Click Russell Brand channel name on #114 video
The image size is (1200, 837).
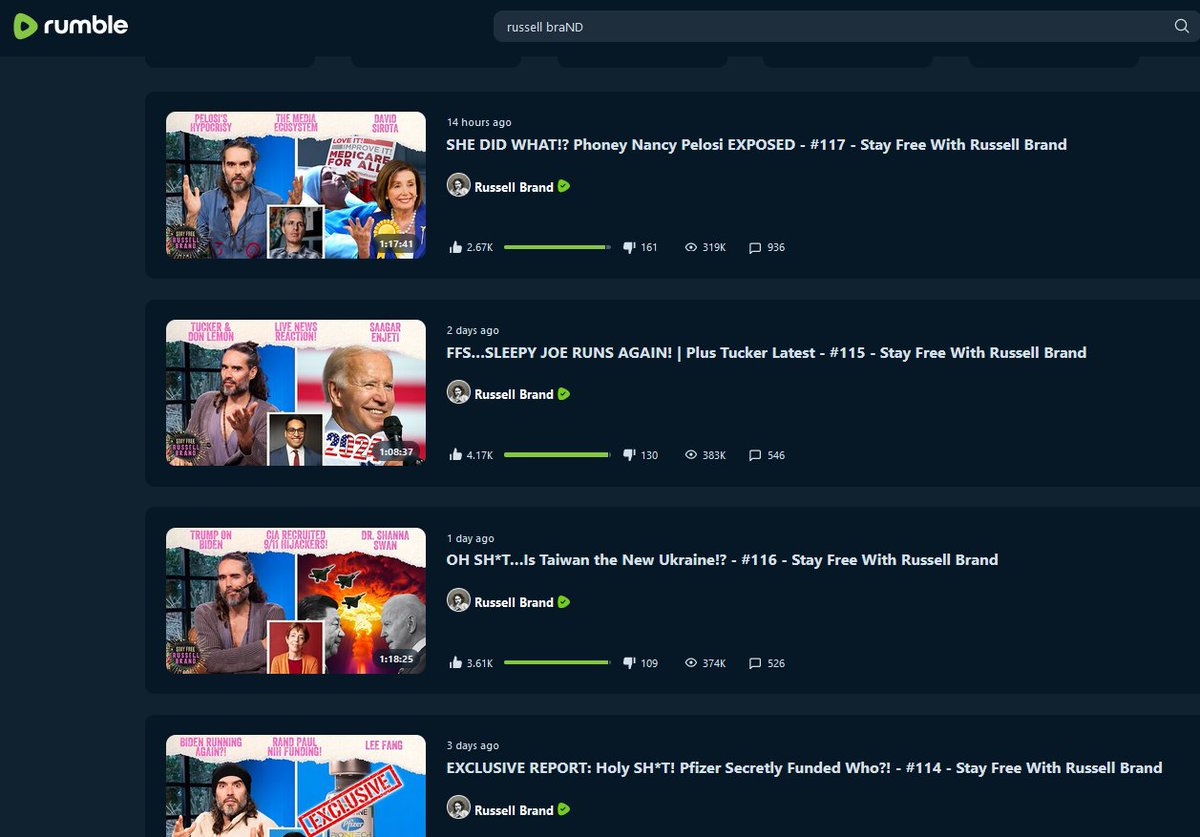coord(514,809)
